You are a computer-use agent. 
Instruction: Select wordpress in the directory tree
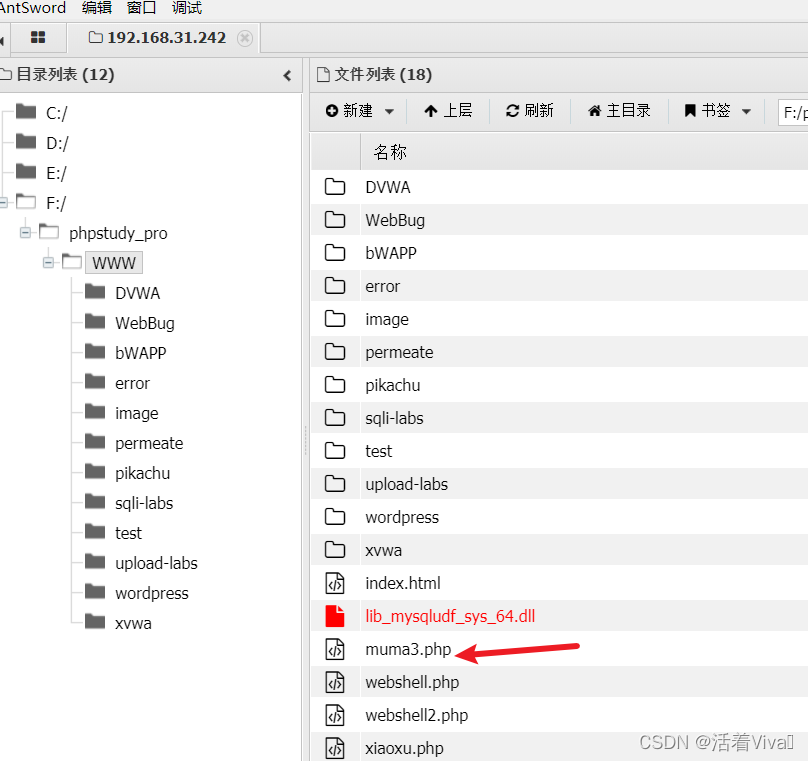coord(152,593)
